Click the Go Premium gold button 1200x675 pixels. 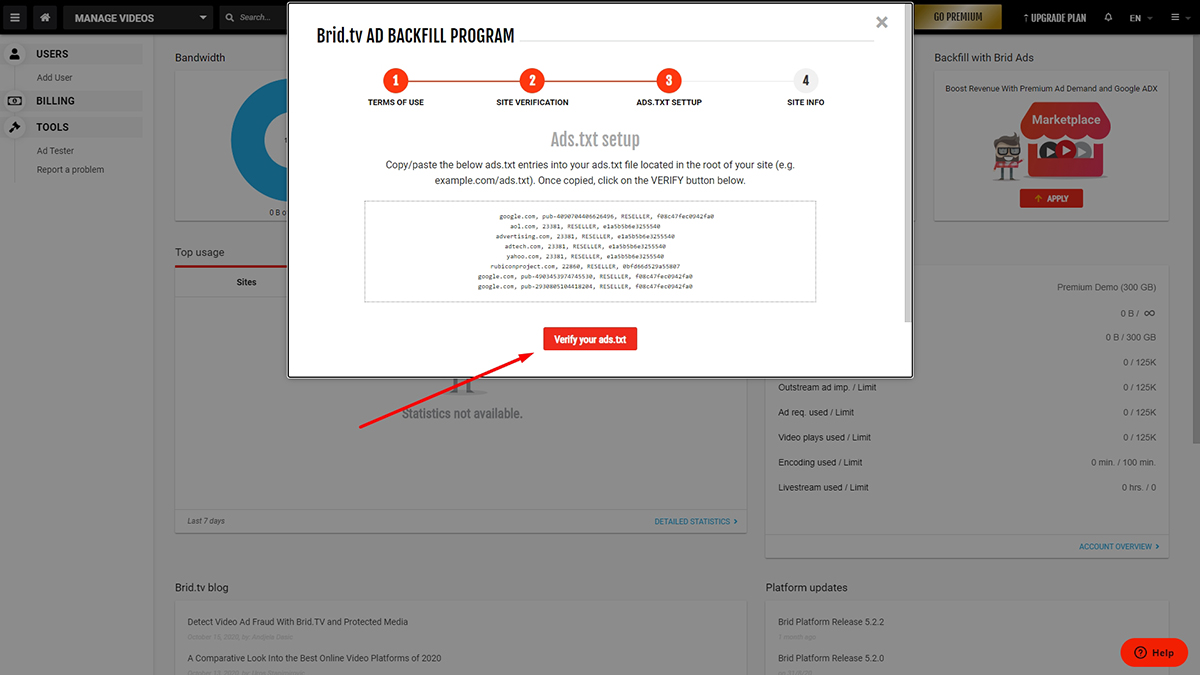957,17
